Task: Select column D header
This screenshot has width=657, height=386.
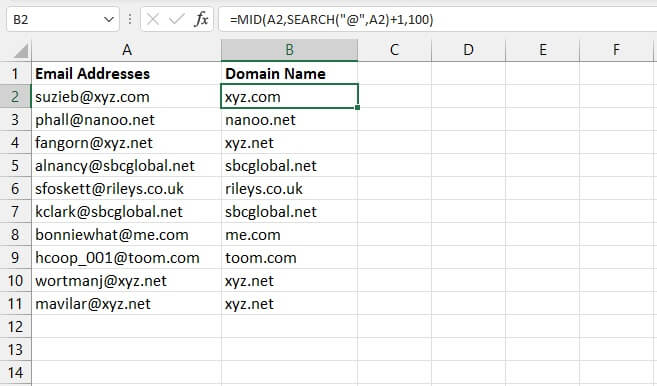Action: click(x=468, y=50)
